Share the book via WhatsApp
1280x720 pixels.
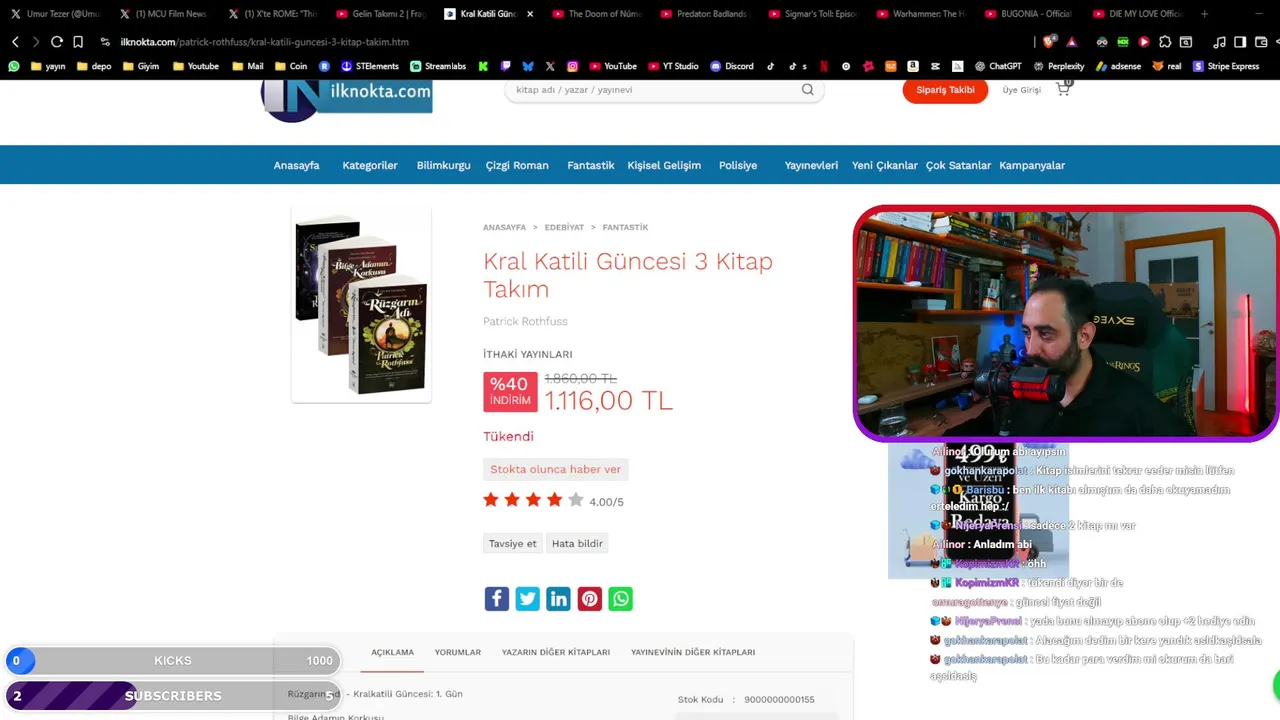tap(621, 599)
